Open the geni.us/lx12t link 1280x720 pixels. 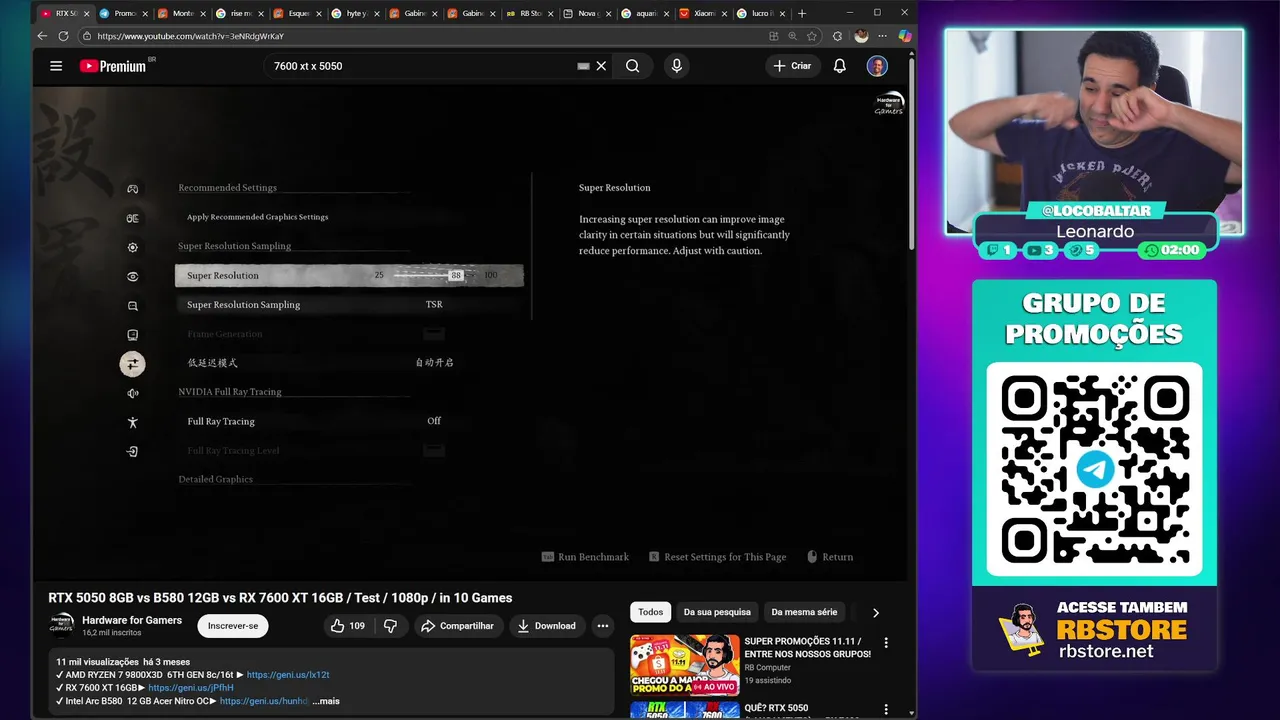click(288, 675)
